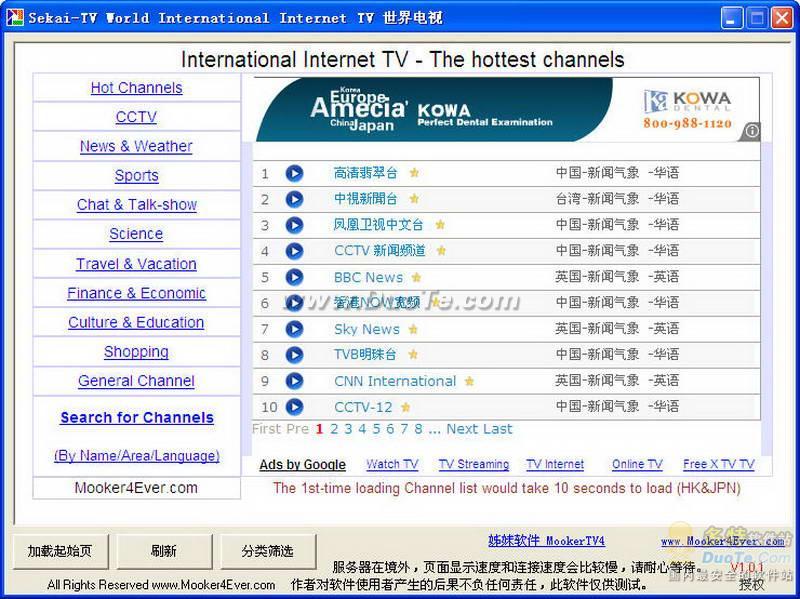Click the Watch TV ad link
Viewport: 800px width, 599px height.
tap(392, 464)
